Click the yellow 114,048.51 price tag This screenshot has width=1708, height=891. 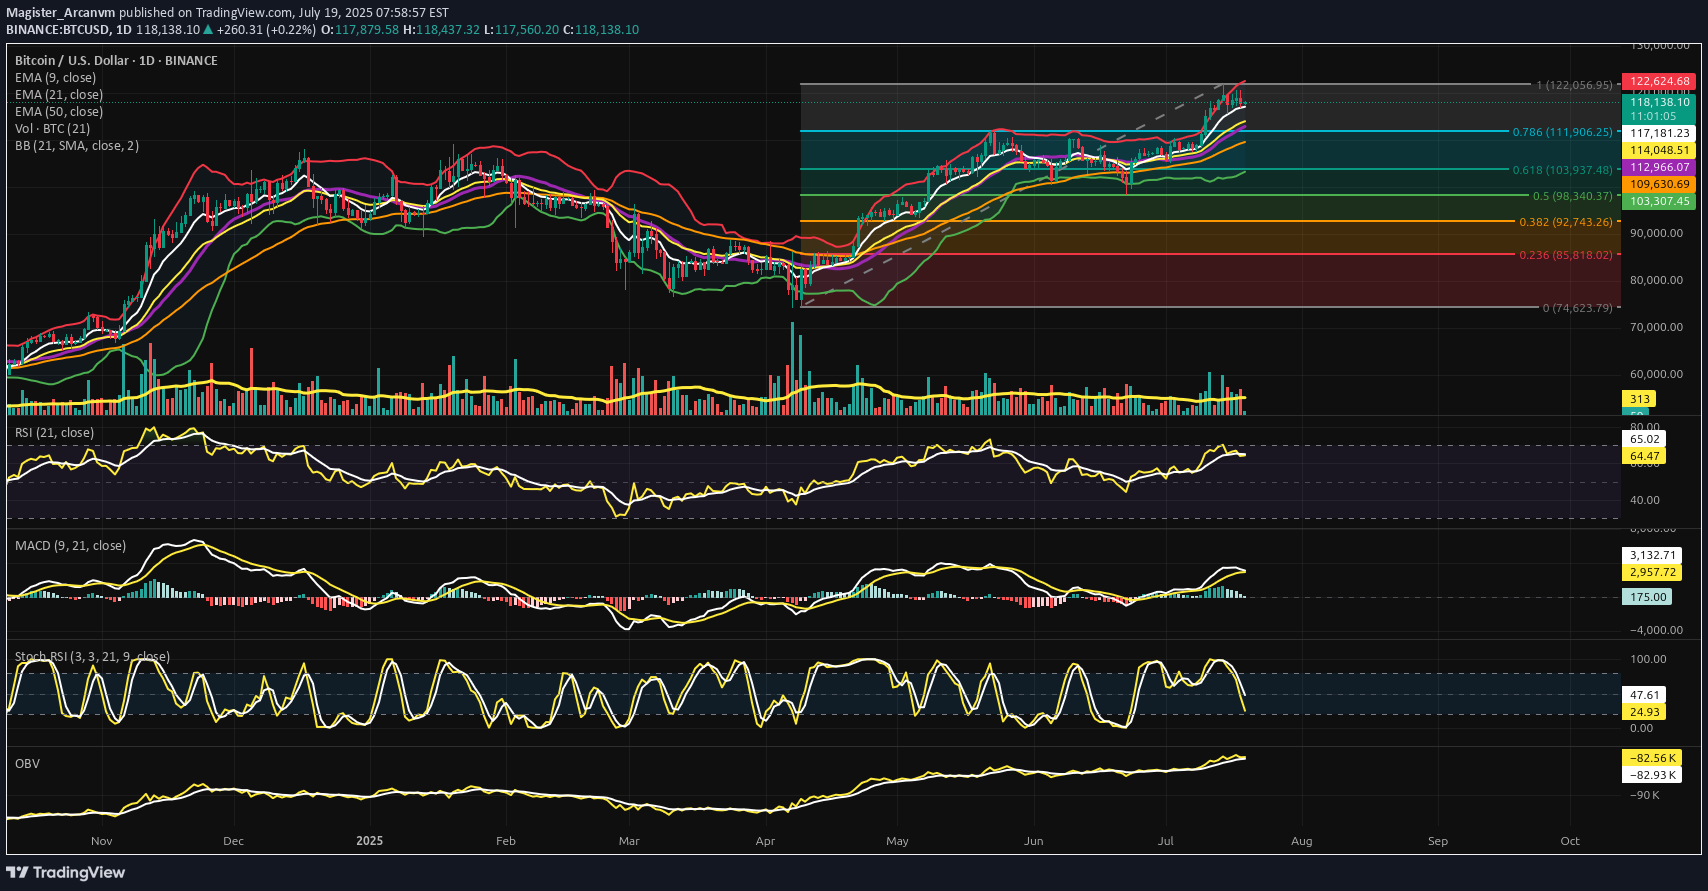[1659, 150]
